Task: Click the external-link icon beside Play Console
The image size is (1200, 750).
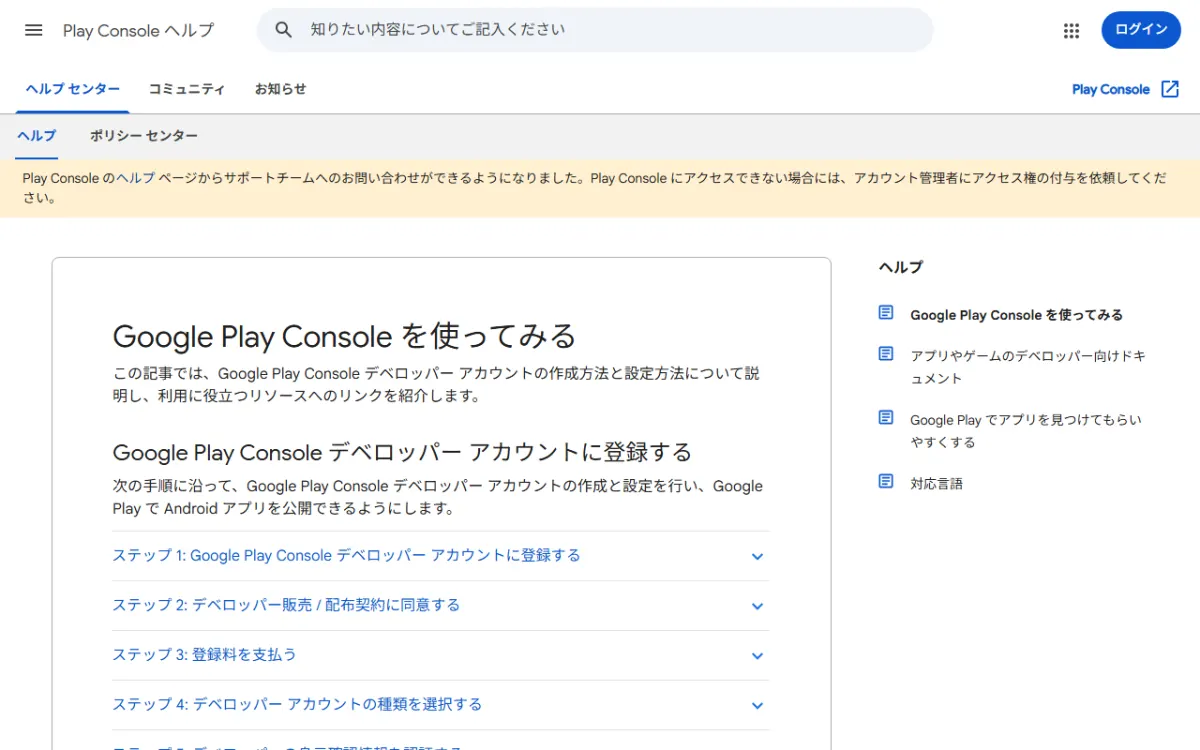Action: tap(1170, 89)
